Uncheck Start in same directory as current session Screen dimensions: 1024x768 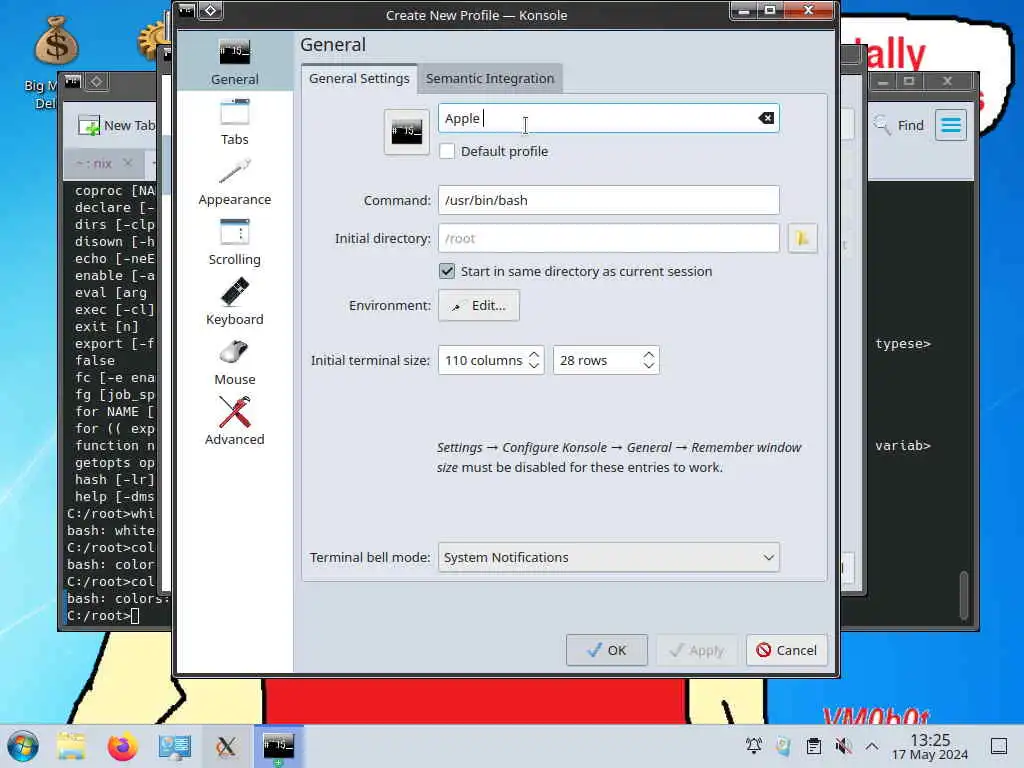(x=447, y=271)
